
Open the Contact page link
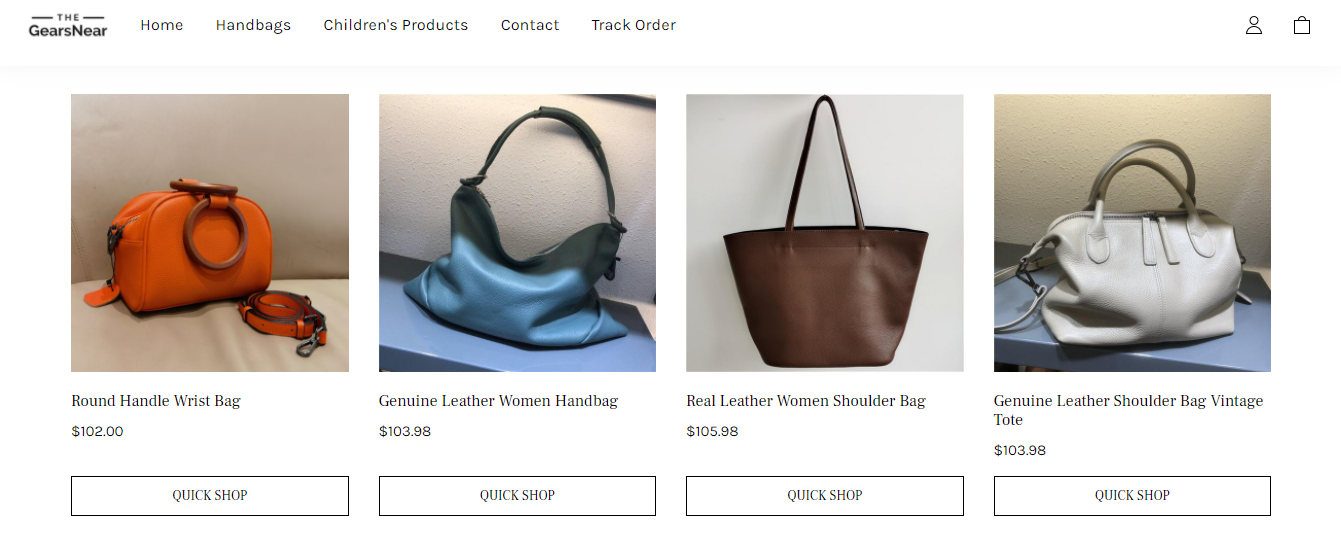click(530, 25)
